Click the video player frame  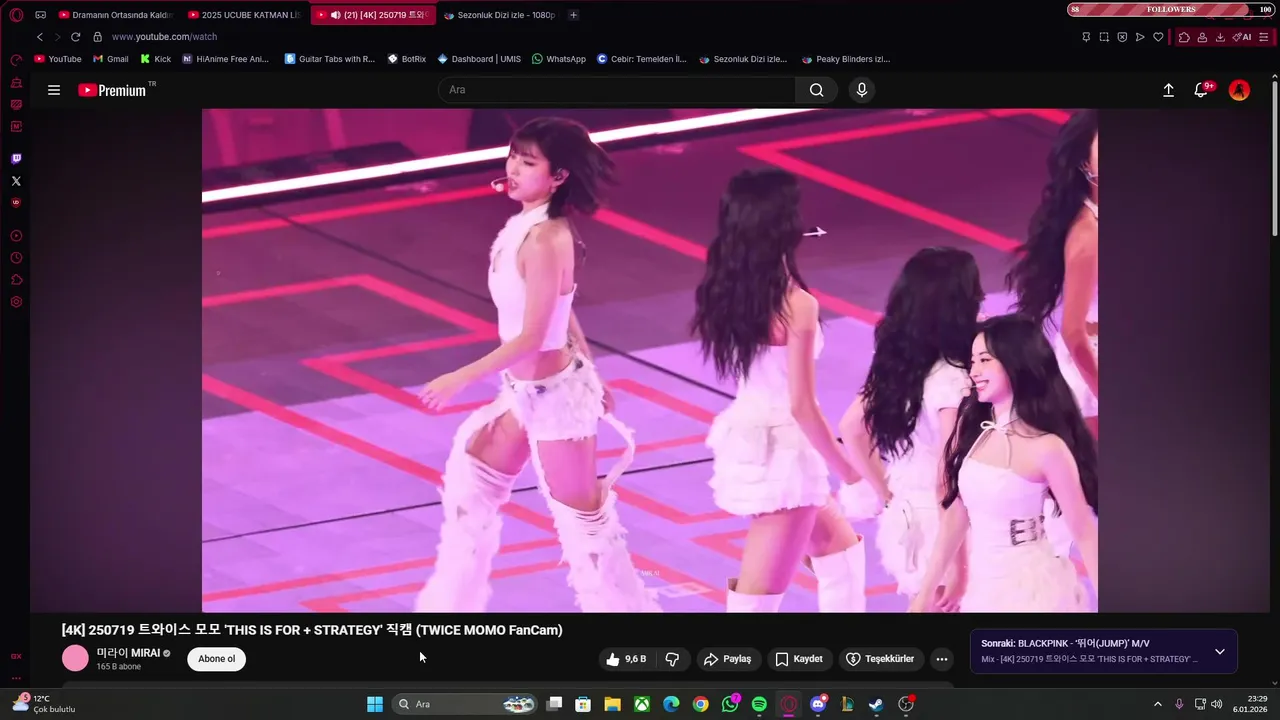(x=649, y=360)
